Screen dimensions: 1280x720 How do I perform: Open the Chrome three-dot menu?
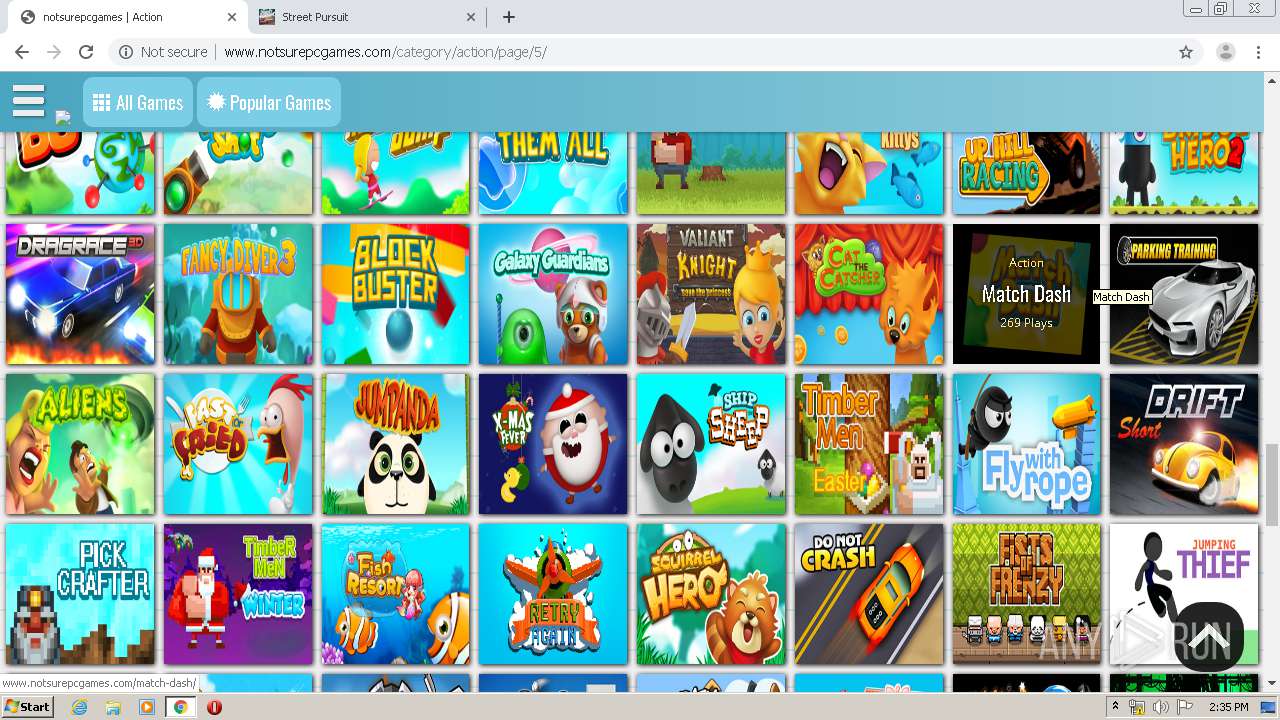point(1258,52)
